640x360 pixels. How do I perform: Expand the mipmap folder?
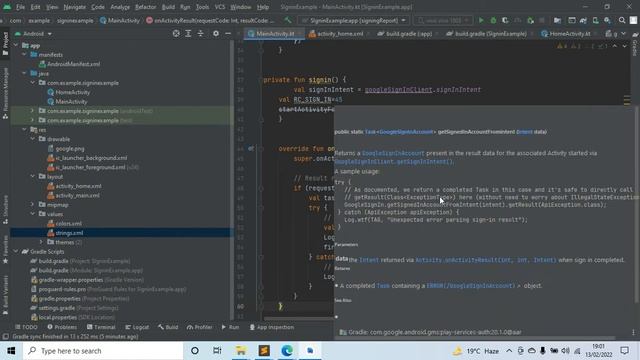pos(33,204)
